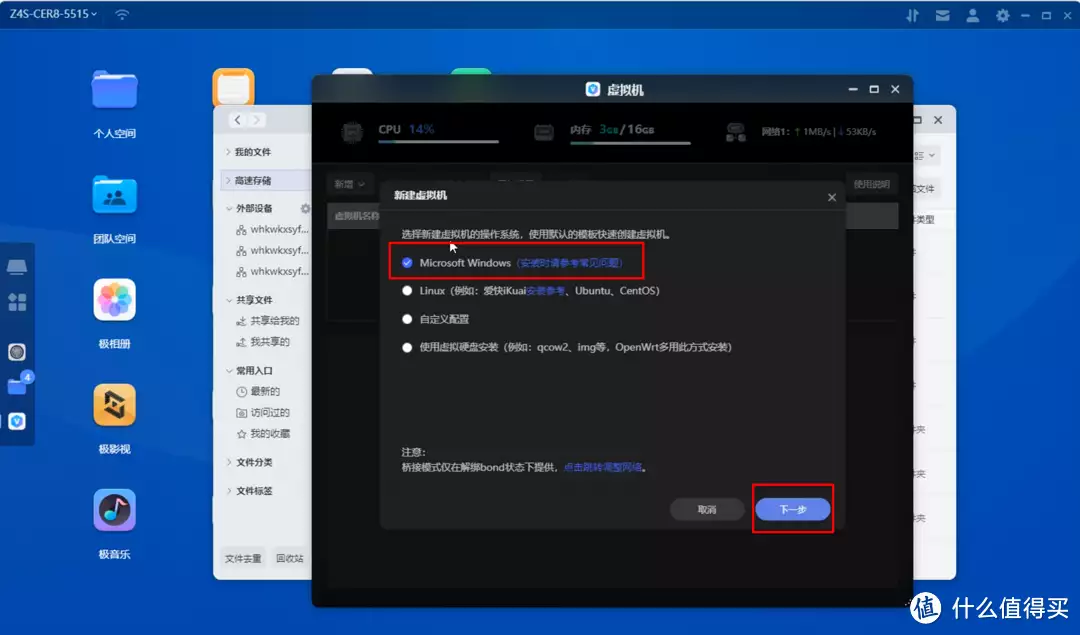
Task: Open the settings gear in top bar
Action: click(1002, 15)
